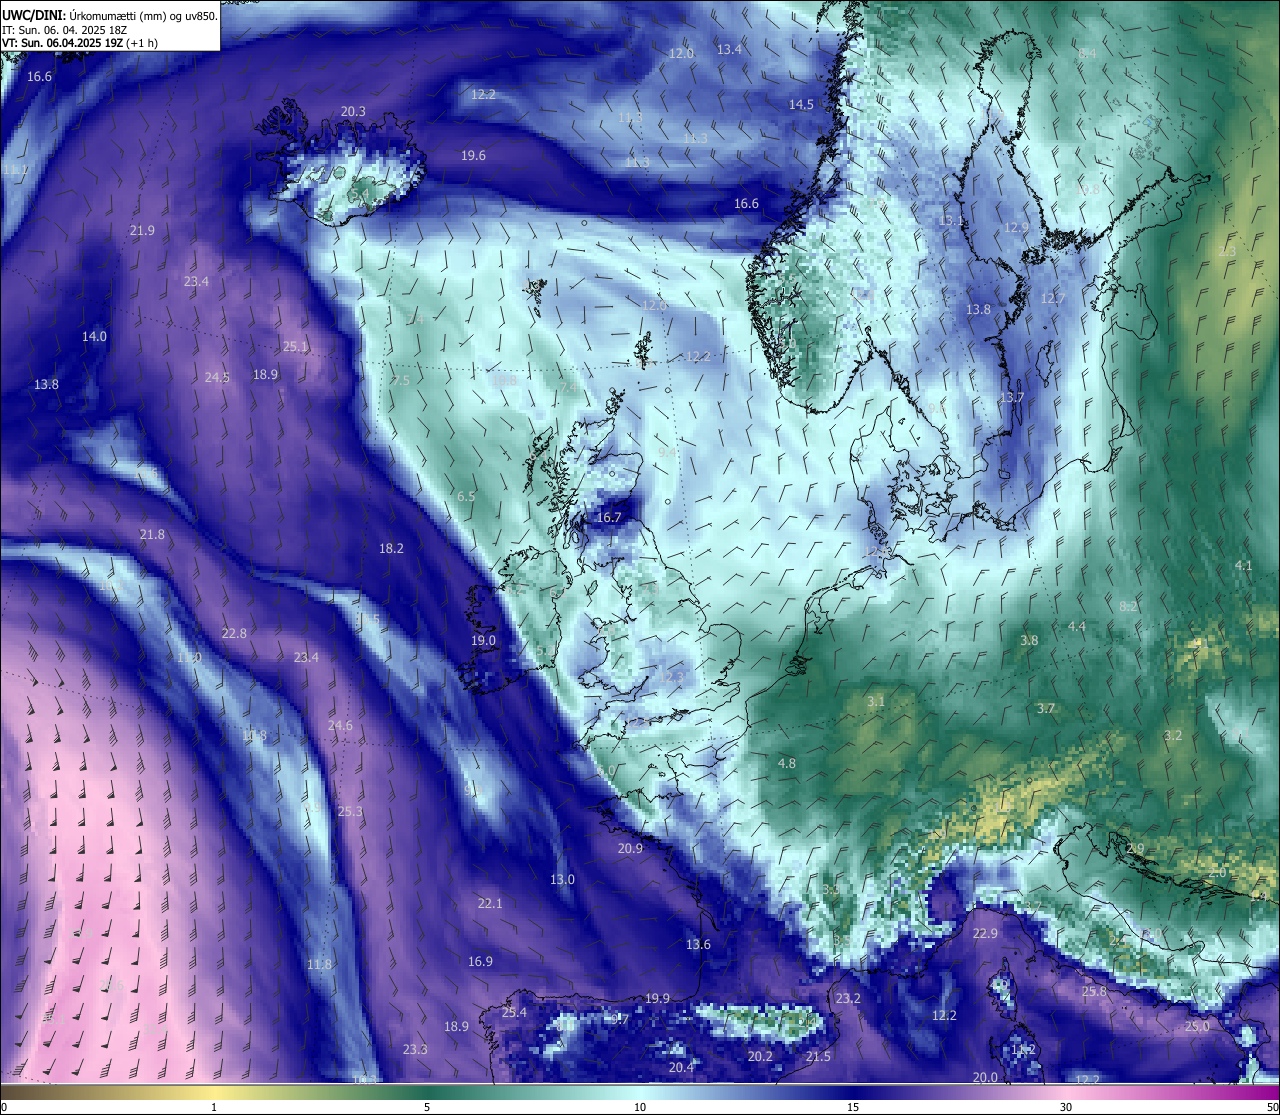The width and height of the screenshot is (1280, 1115).
Task: Select the 'IT: Sun. 06. 04. 2025 18Z' line
Action: pyautogui.click(x=64, y=30)
